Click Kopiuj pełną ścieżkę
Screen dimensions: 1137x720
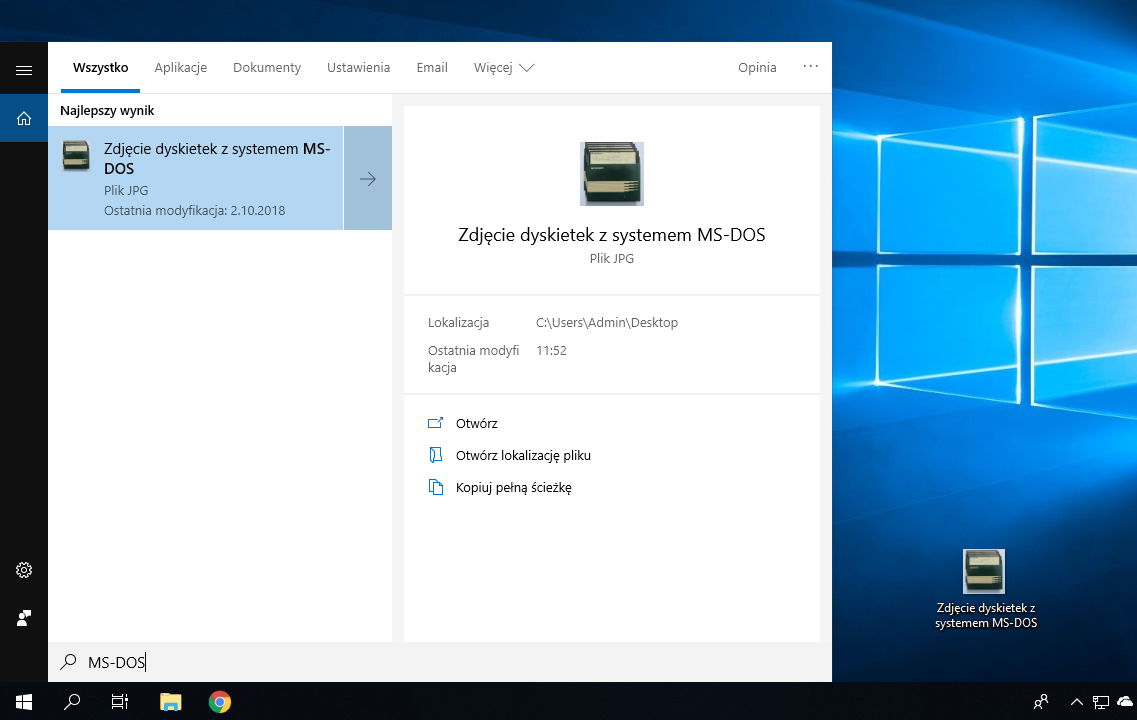point(512,488)
